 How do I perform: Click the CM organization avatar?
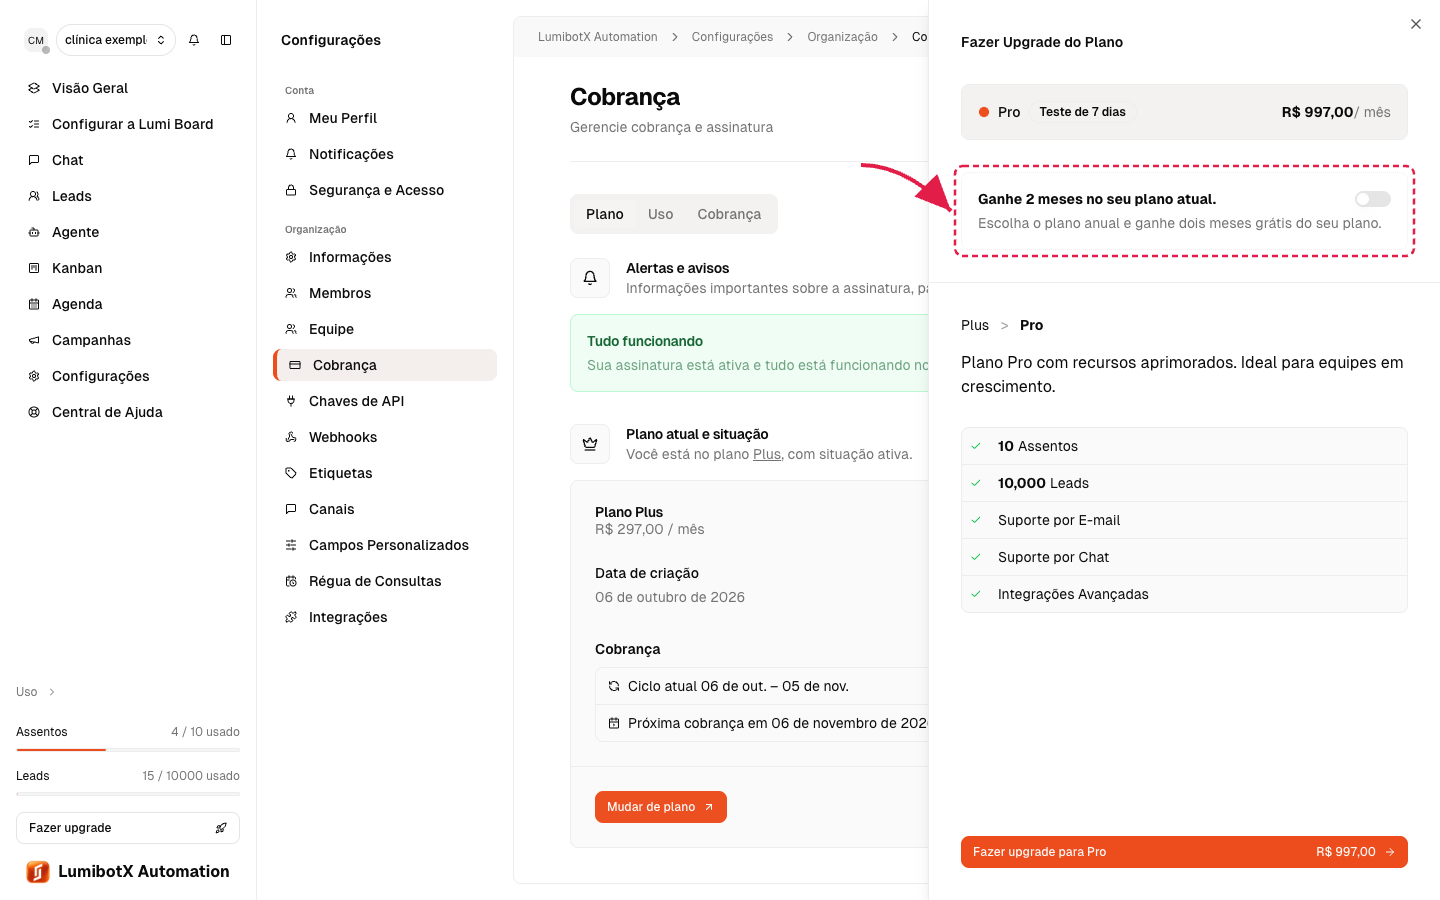(x=36, y=40)
